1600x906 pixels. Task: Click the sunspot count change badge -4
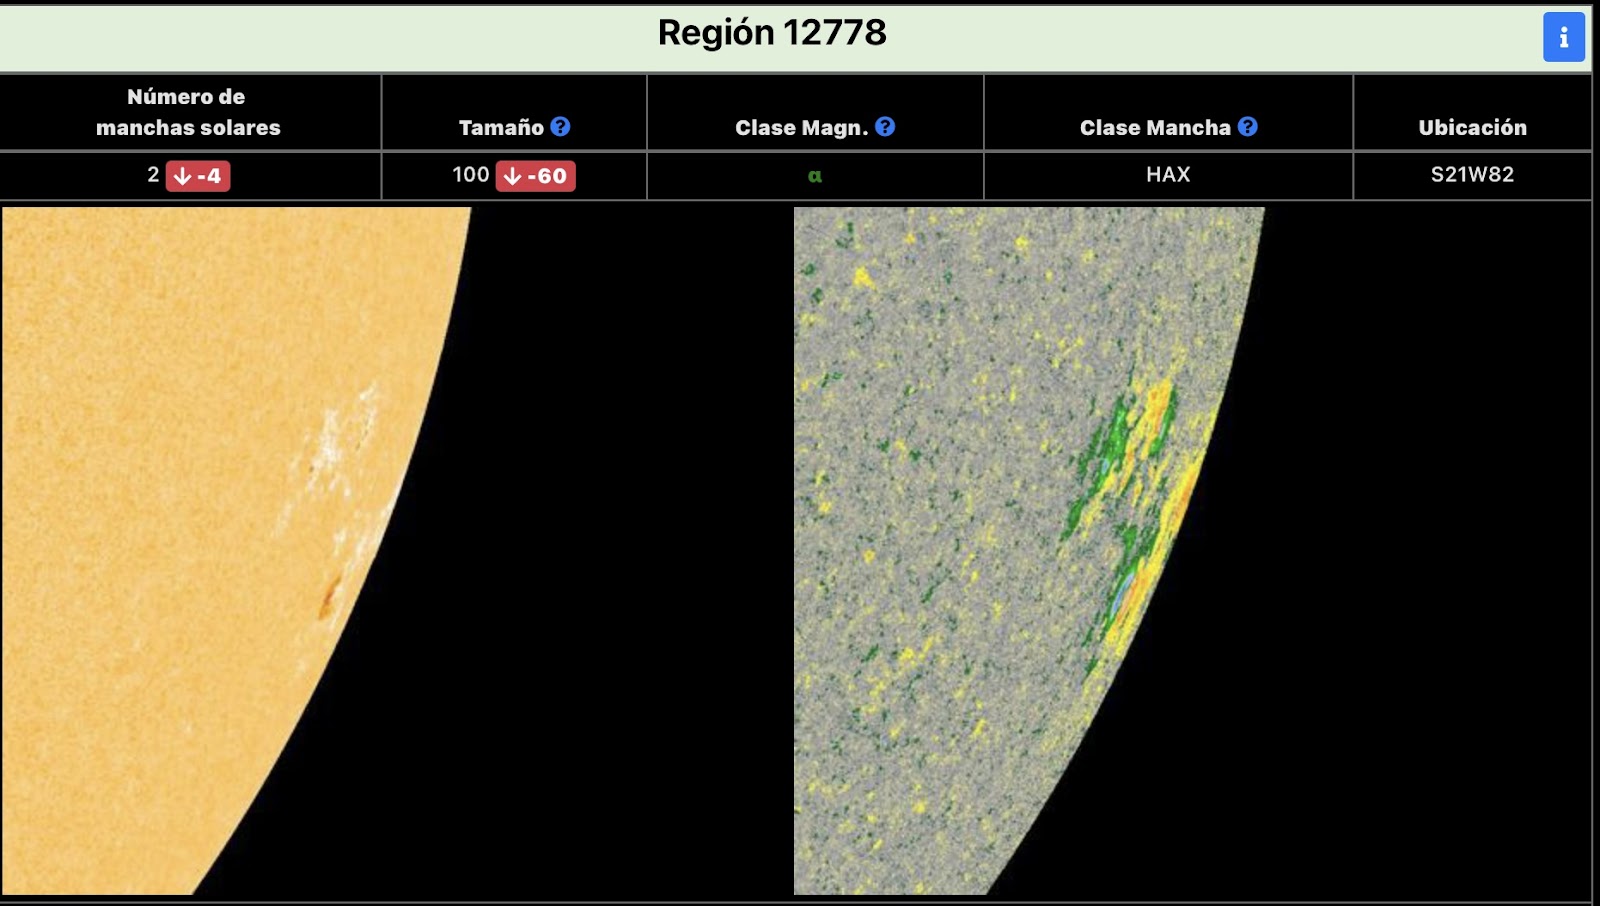(x=198, y=176)
